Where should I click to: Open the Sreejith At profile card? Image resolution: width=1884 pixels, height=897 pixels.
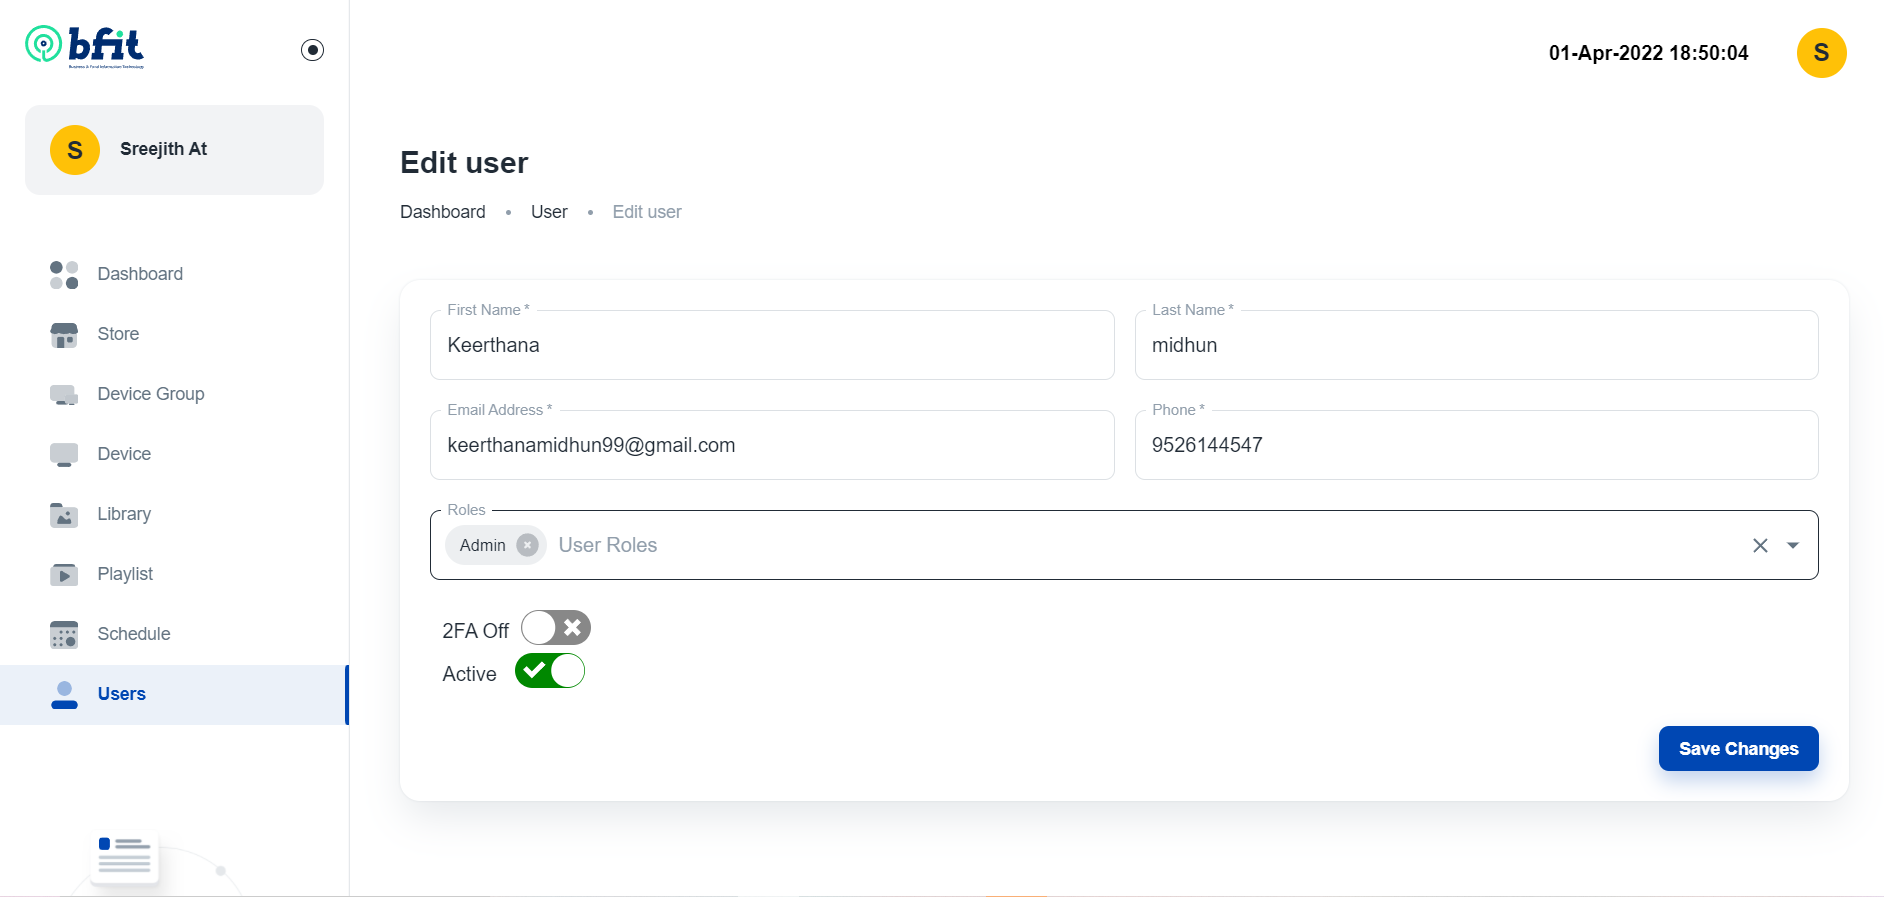coord(174,150)
